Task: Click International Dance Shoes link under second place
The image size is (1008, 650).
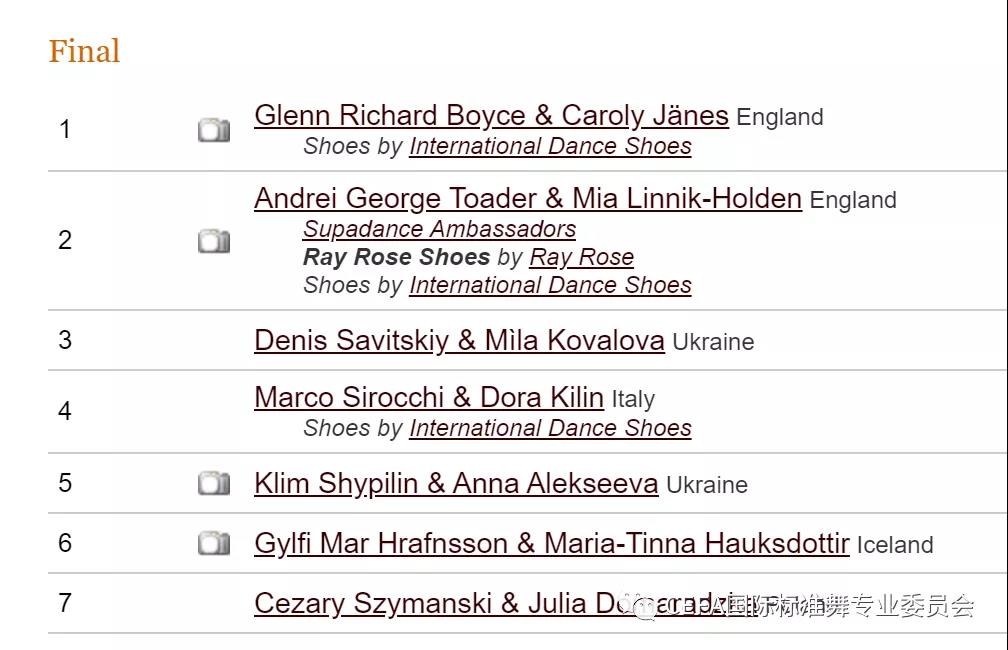Action: [550, 285]
